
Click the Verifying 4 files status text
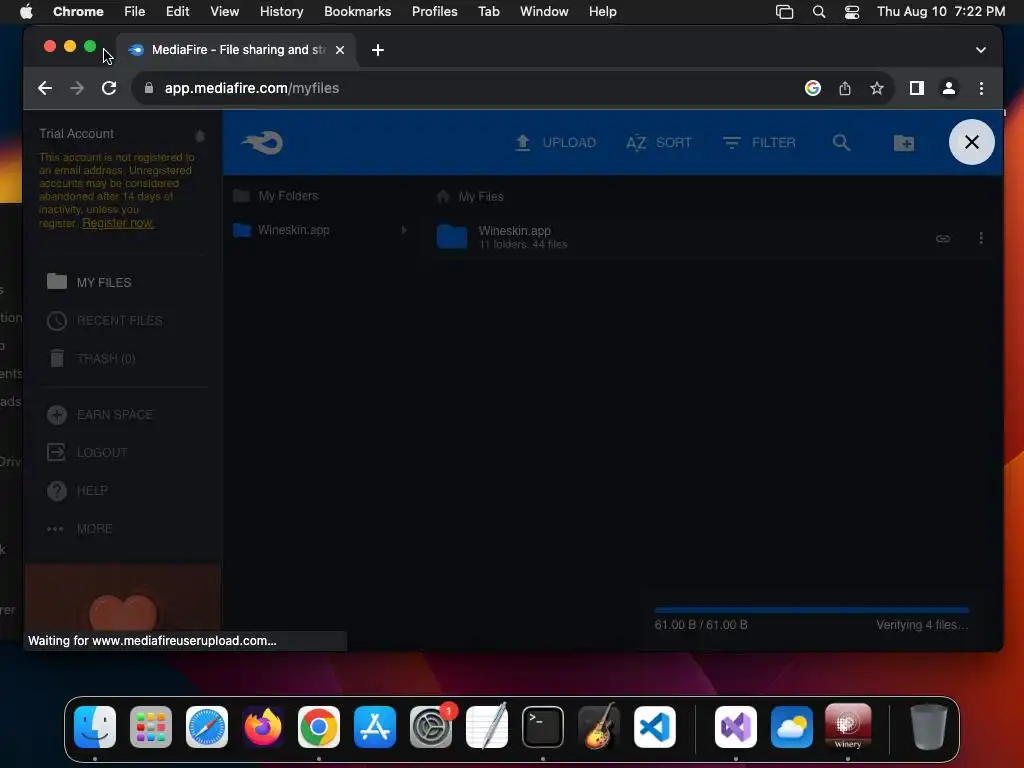pos(922,625)
